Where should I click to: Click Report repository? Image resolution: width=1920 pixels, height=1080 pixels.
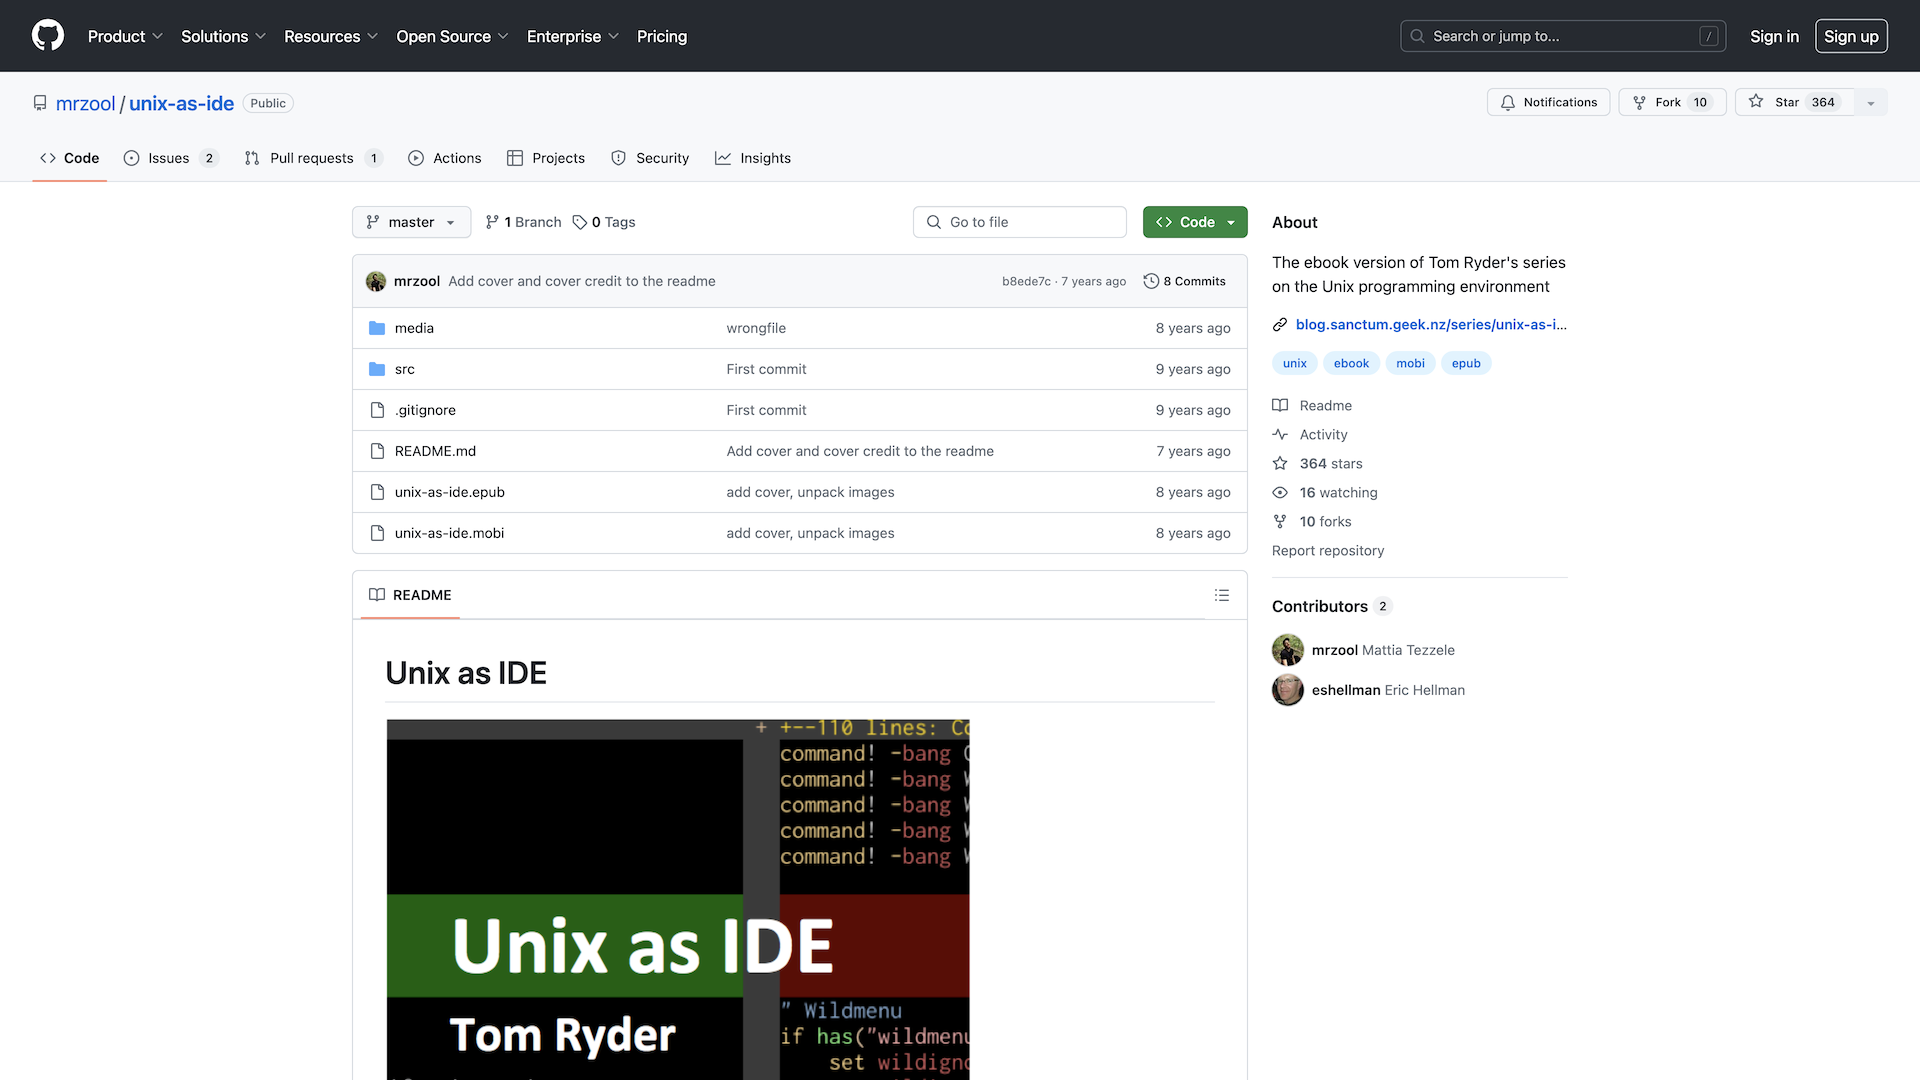pyautogui.click(x=1328, y=550)
